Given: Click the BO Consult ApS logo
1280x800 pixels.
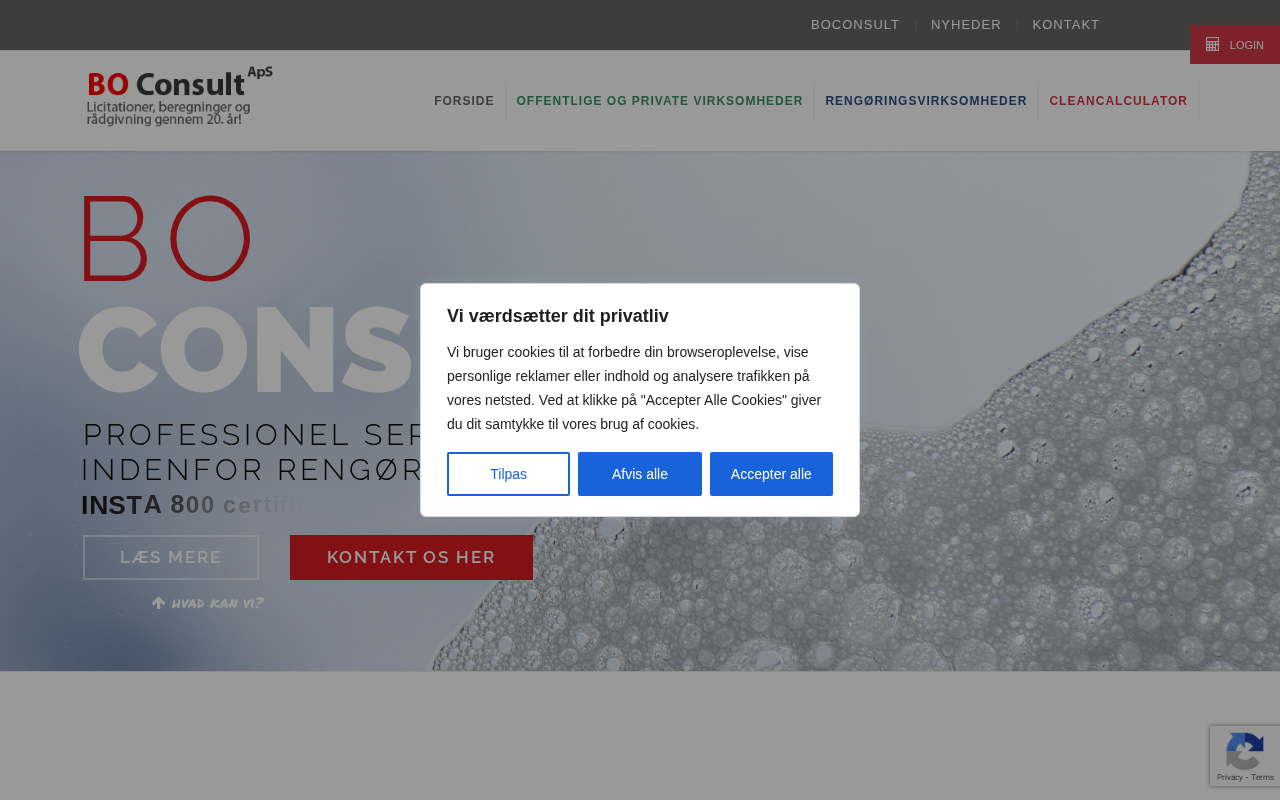Looking at the screenshot, I should (180, 96).
